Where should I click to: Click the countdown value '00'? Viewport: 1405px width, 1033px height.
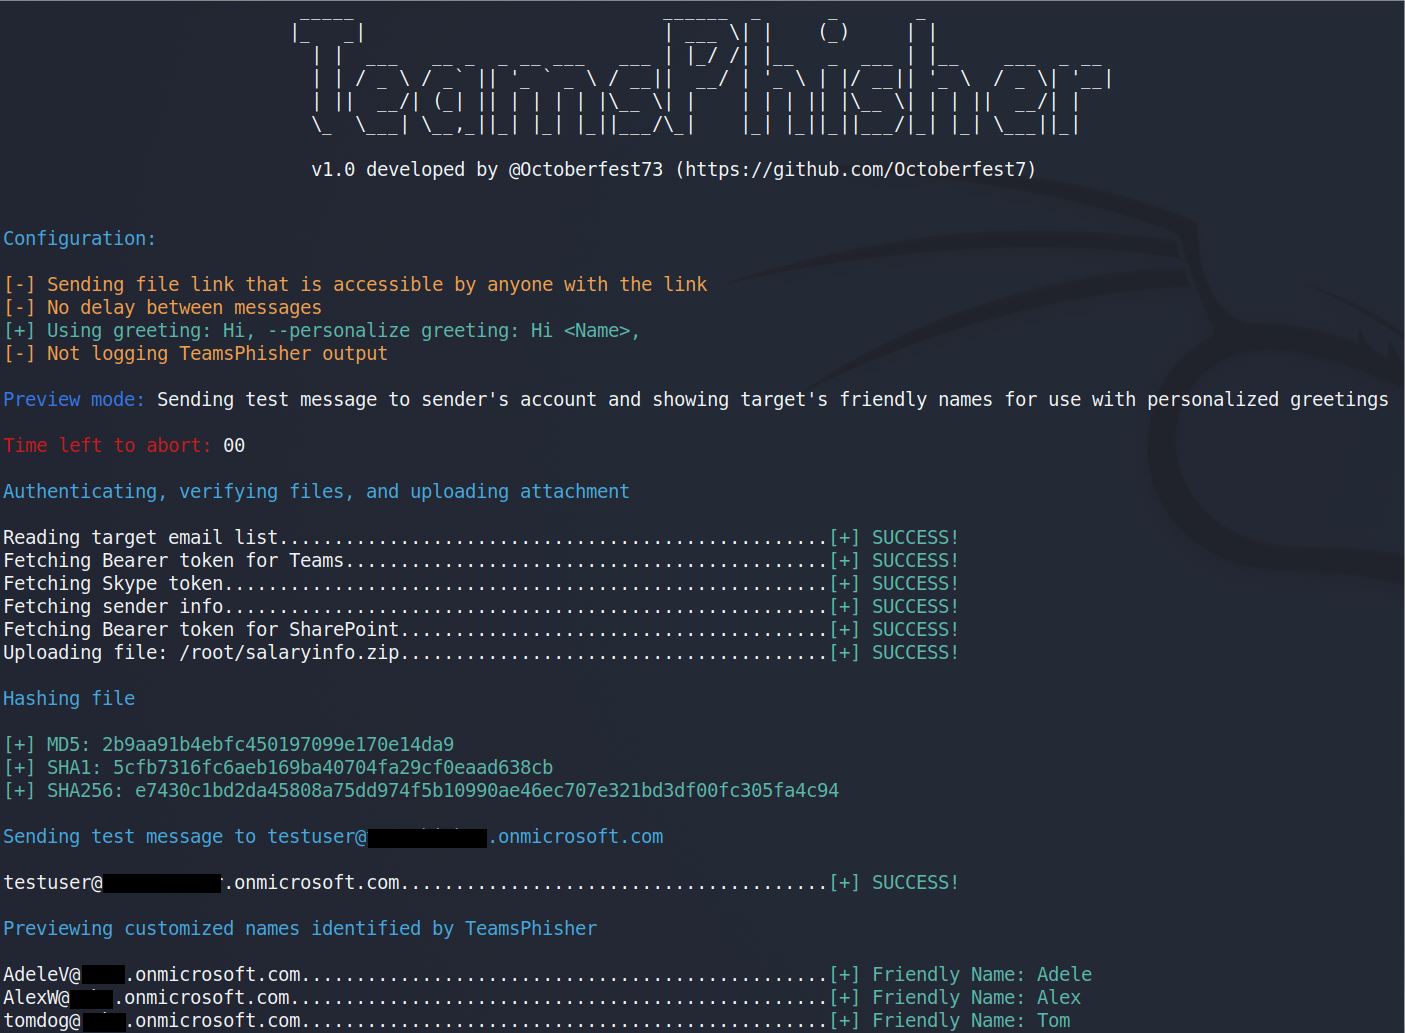[x=234, y=445]
